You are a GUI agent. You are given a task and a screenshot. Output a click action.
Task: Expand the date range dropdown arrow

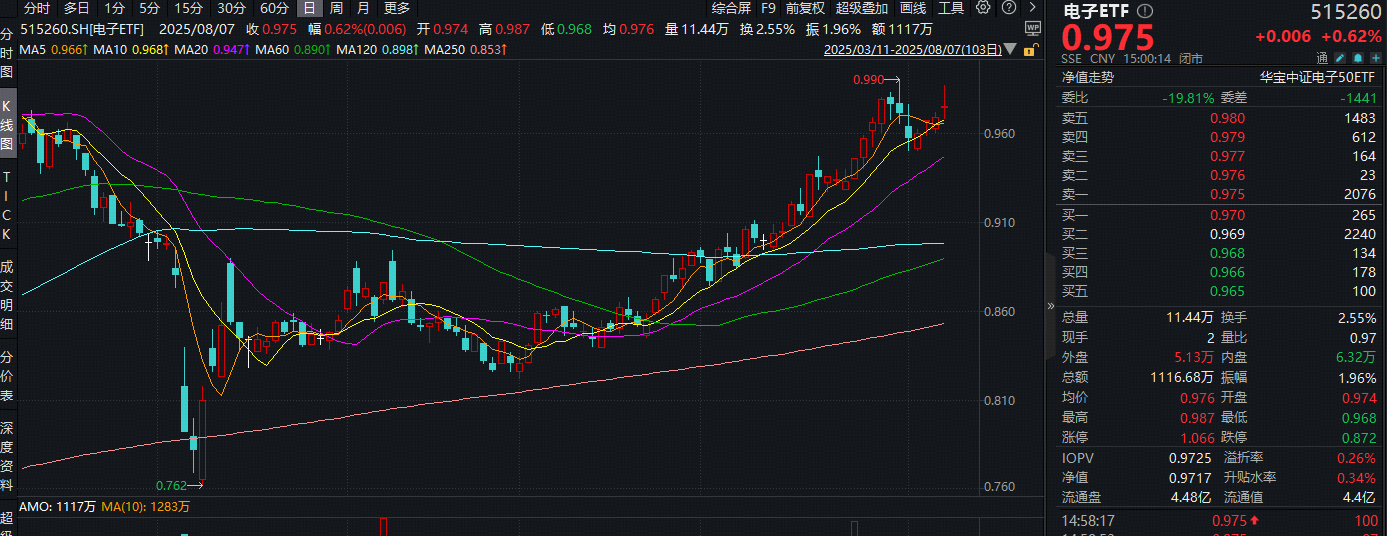1009,49
